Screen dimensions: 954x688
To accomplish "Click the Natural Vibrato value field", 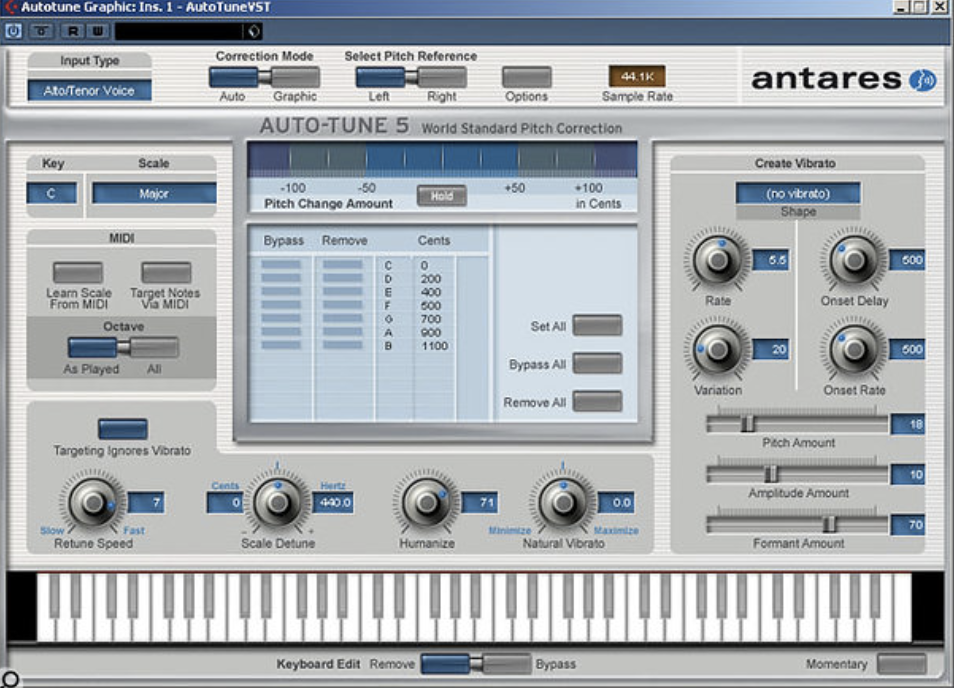I will (616, 502).
